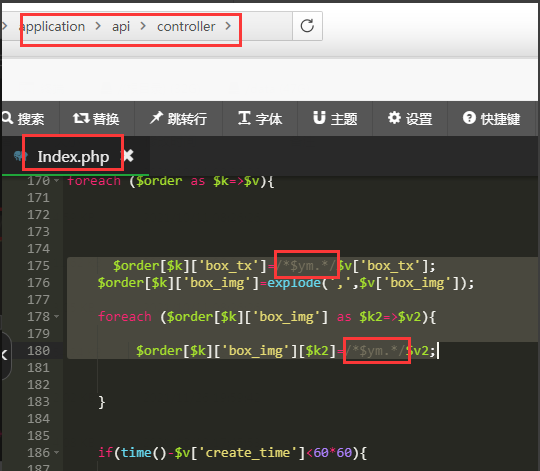The width and height of the screenshot is (540, 471).
Task: Navigate to the api folder breadcrumb
Action: tap(121, 27)
